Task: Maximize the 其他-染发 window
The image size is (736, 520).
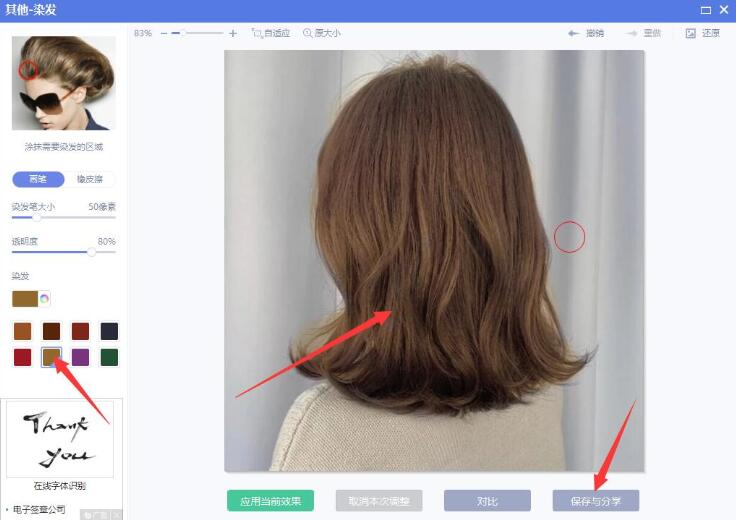Action: 705,10
